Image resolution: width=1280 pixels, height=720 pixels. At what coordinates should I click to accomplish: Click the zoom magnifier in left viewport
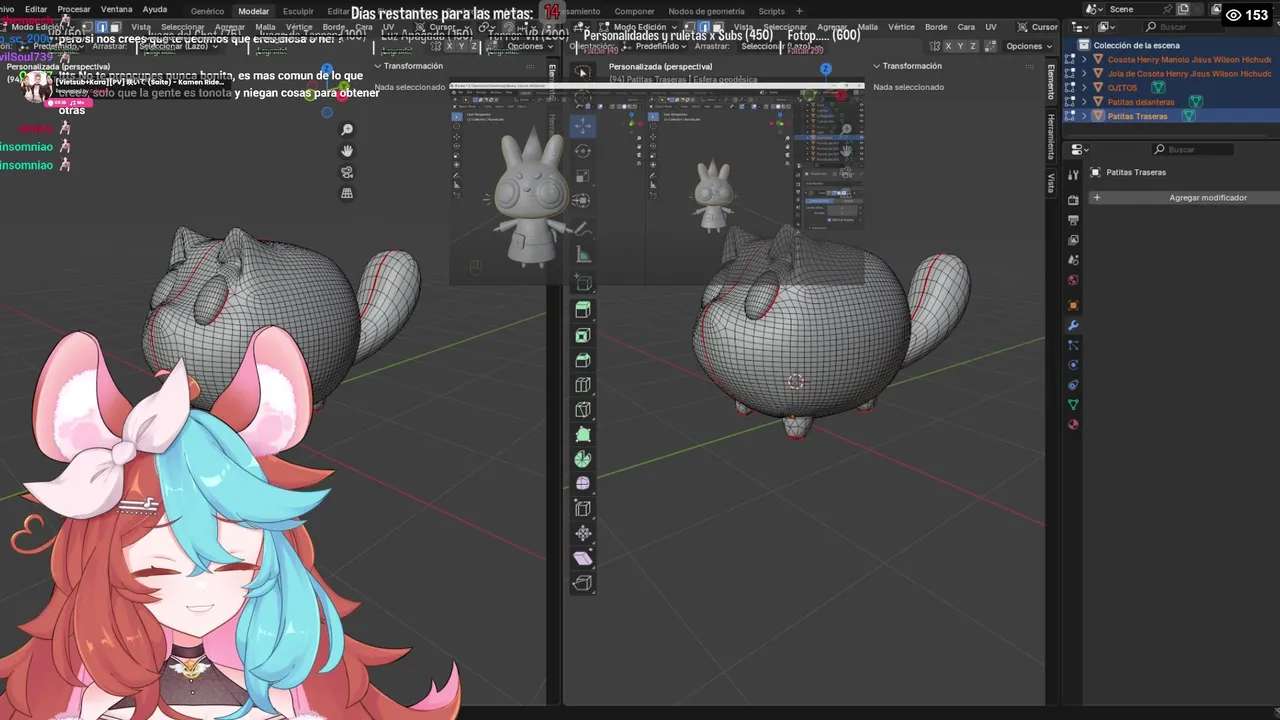tap(347, 130)
